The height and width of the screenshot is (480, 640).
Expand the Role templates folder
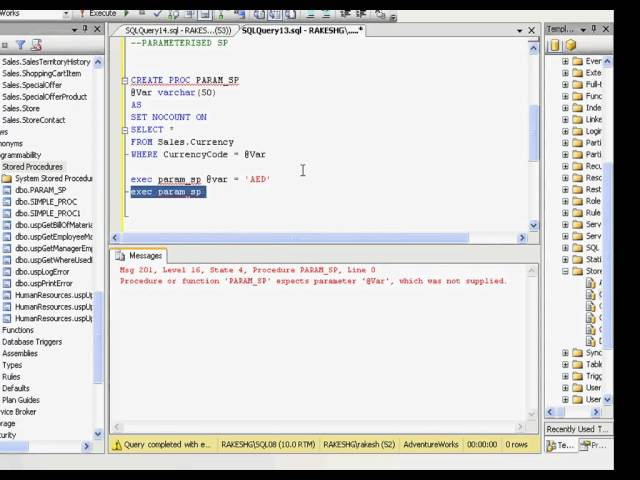click(565, 201)
